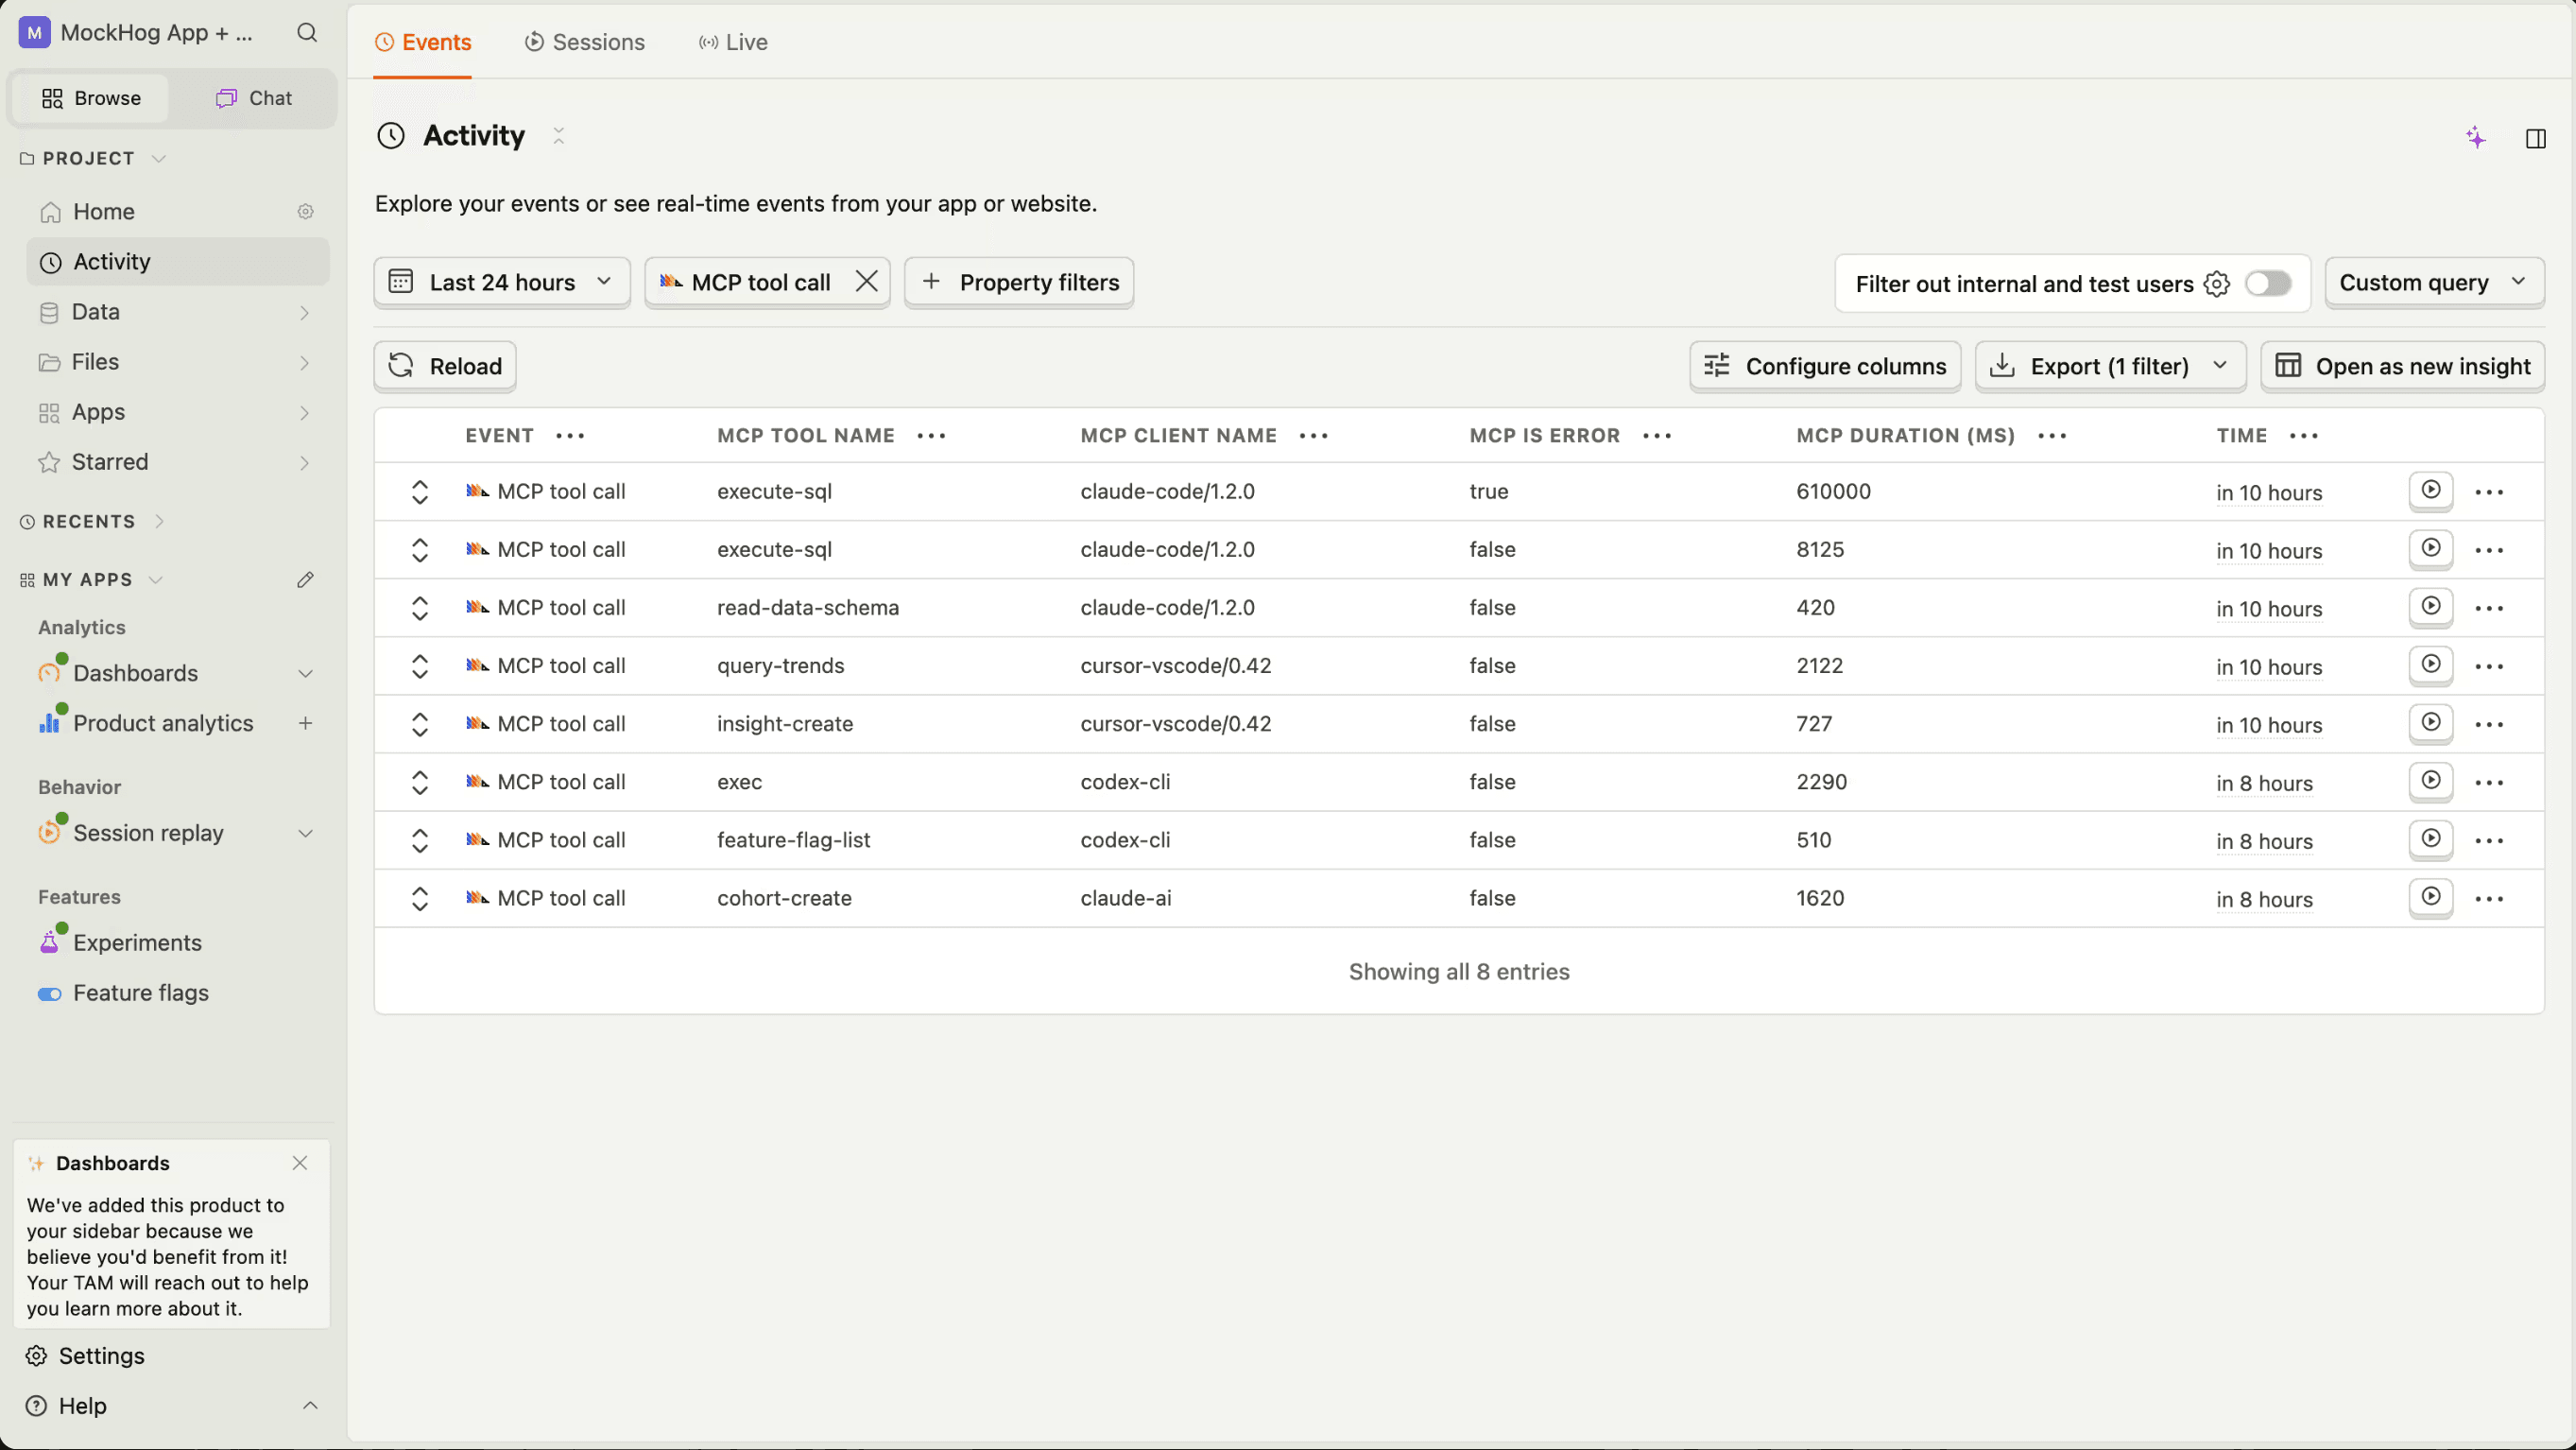Screen dimensions: 2576x1450
Task: Click Open as new insight
Action: pos(2402,366)
